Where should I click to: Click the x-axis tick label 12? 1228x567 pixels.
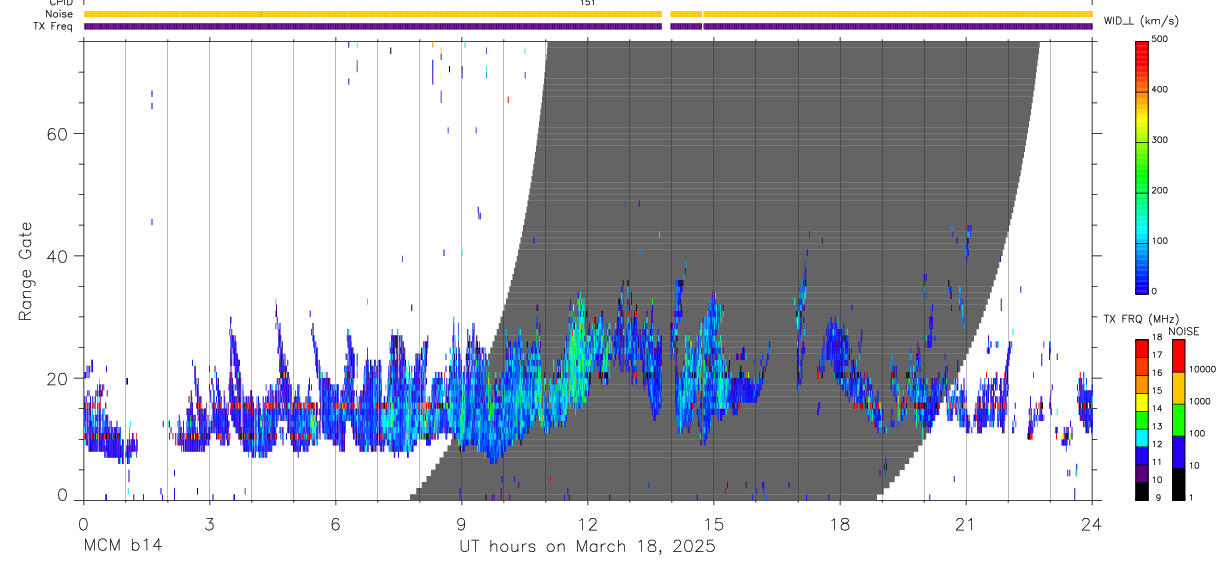pos(588,523)
